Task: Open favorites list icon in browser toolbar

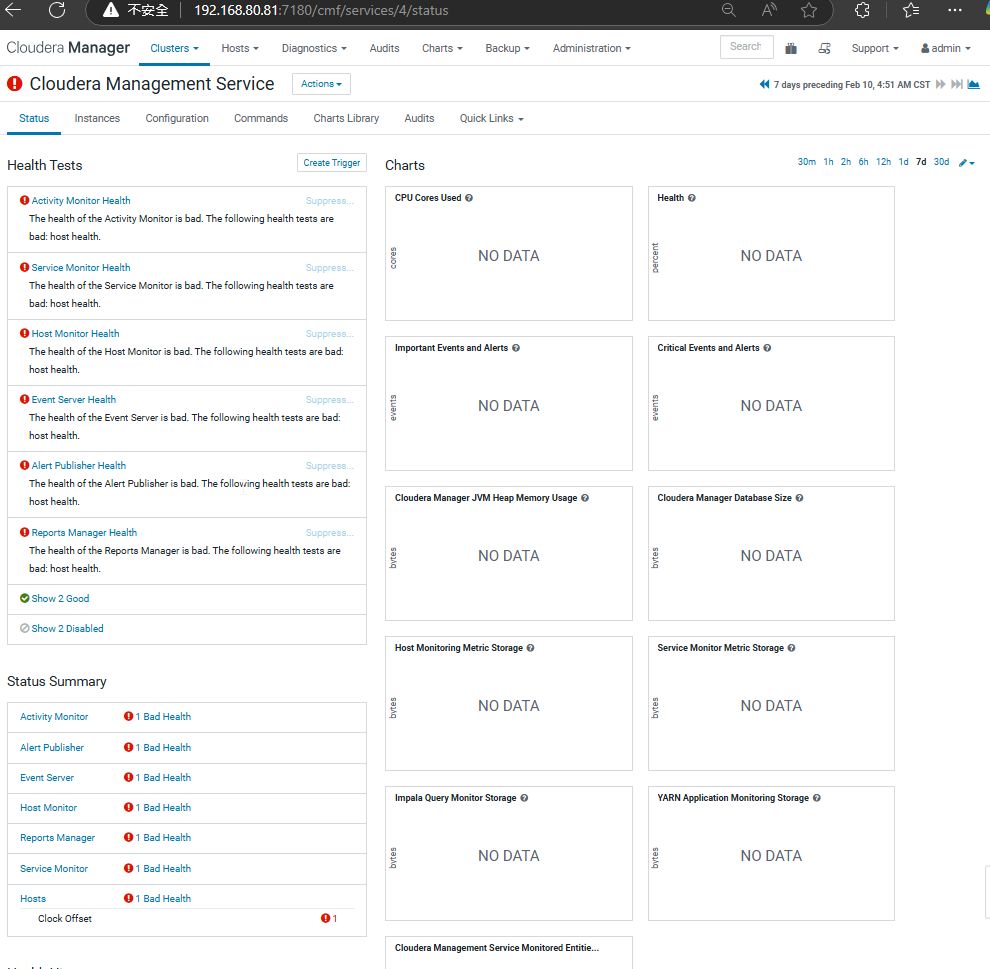Action: [x=910, y=9]
